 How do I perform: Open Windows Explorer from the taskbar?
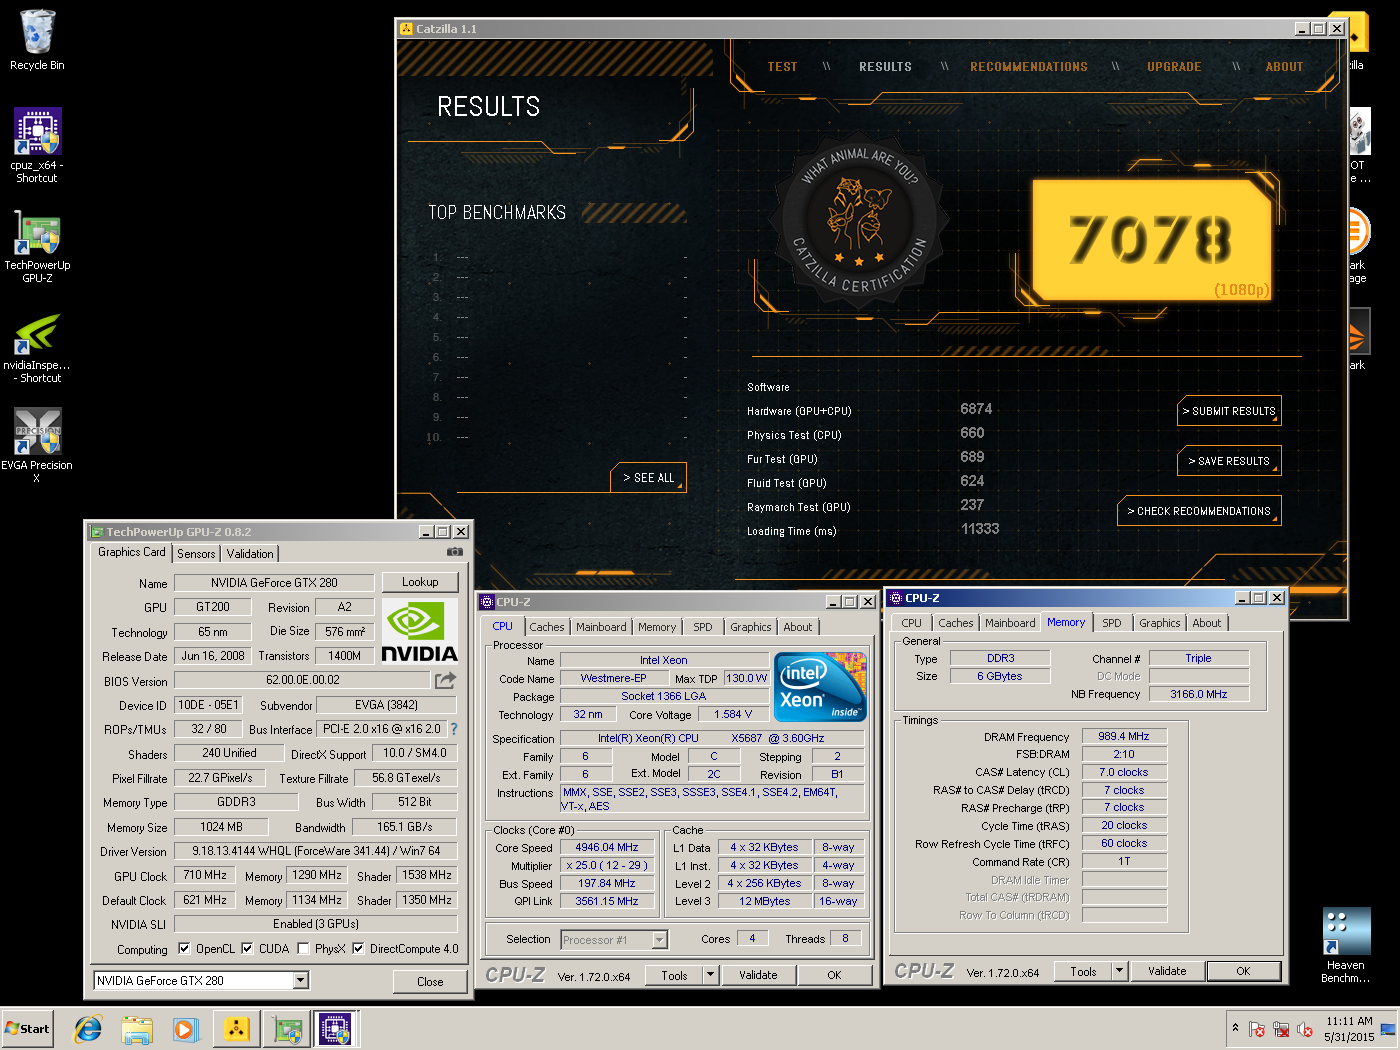137,1028
